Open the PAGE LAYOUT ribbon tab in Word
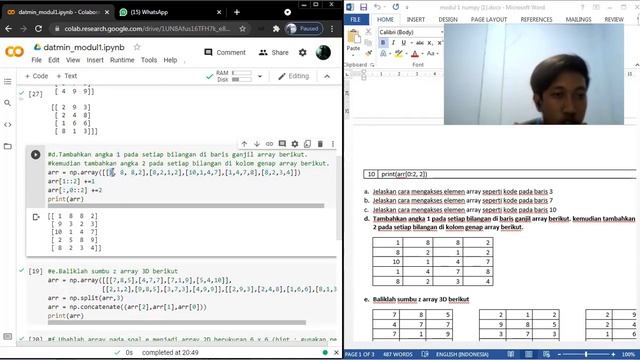The width and height of the screenshot is (640, 360). pos(489,20)
